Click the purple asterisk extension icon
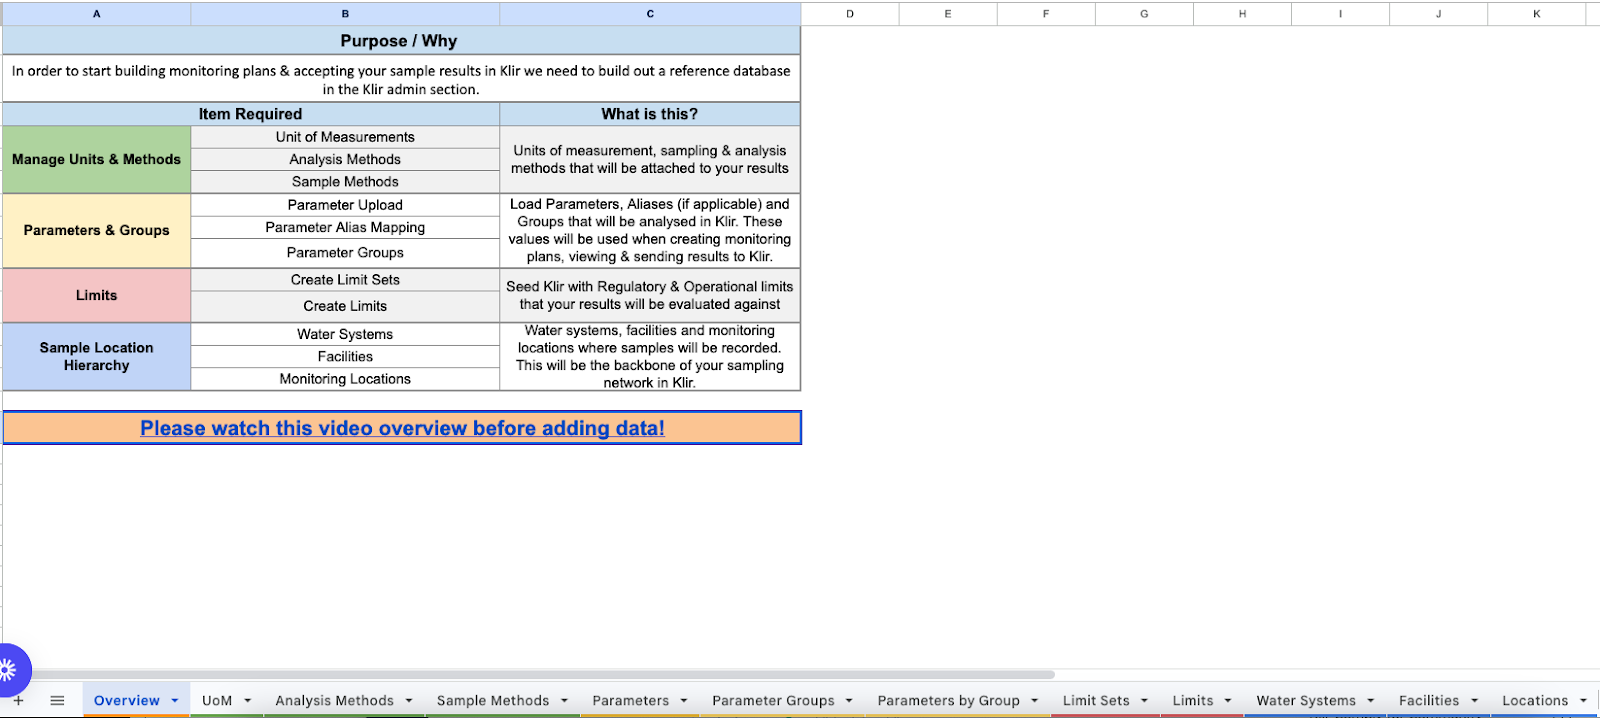Screen dimensions: 1600x718 [8, 669]
